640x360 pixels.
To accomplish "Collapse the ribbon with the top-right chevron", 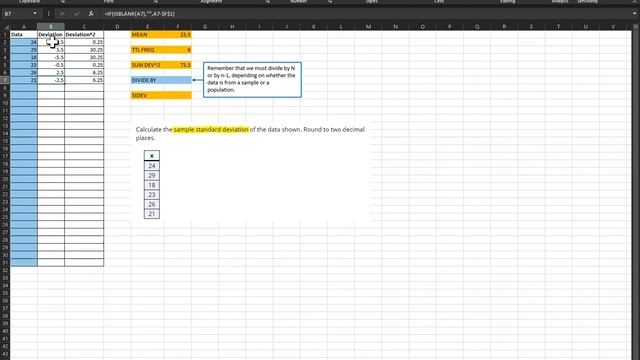I will tap(634, 2).
